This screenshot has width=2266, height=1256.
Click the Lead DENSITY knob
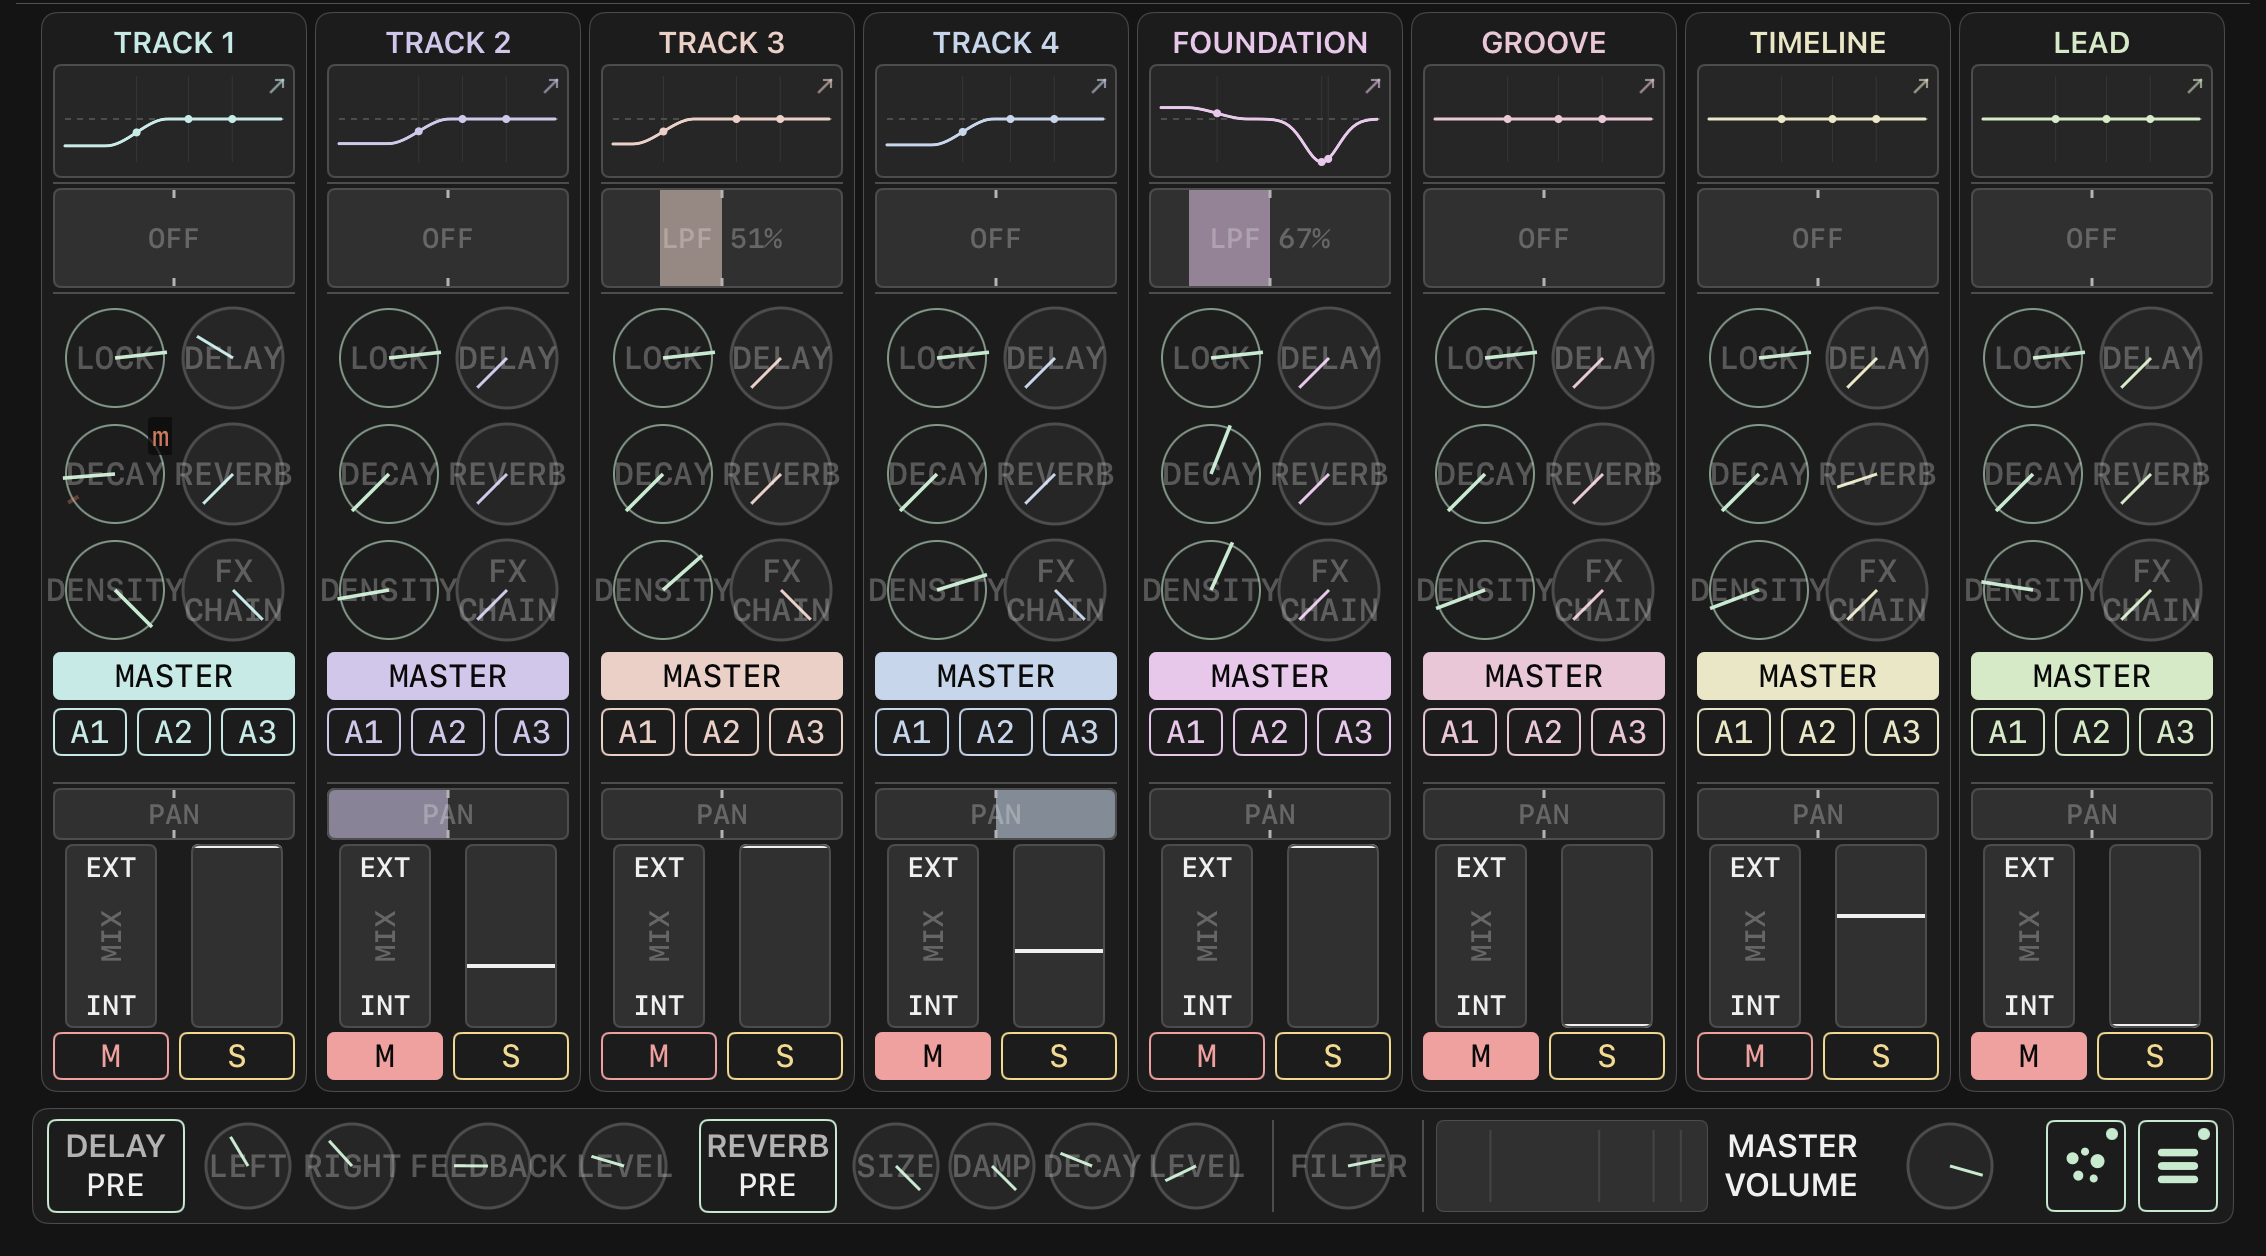[2033, 590]
